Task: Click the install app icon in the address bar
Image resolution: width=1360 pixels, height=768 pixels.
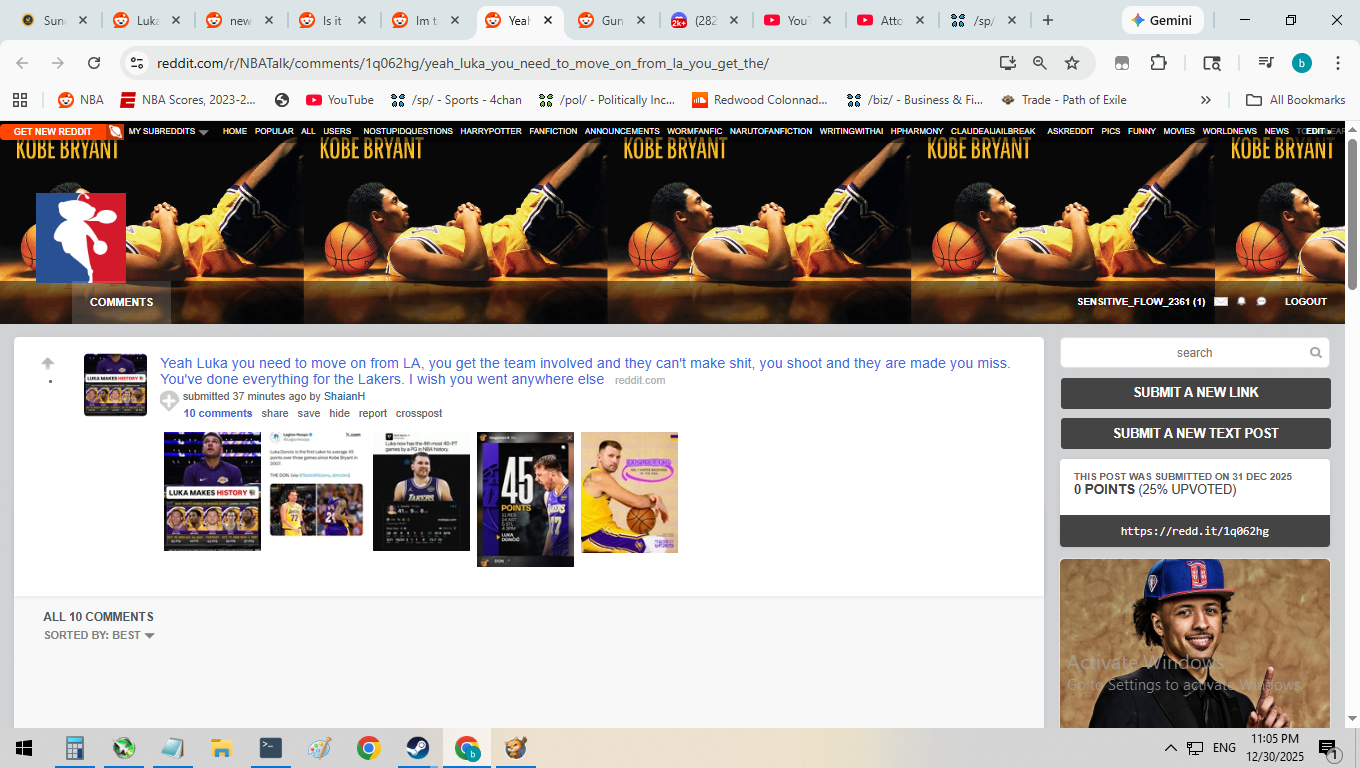Action: [1008, 63]
